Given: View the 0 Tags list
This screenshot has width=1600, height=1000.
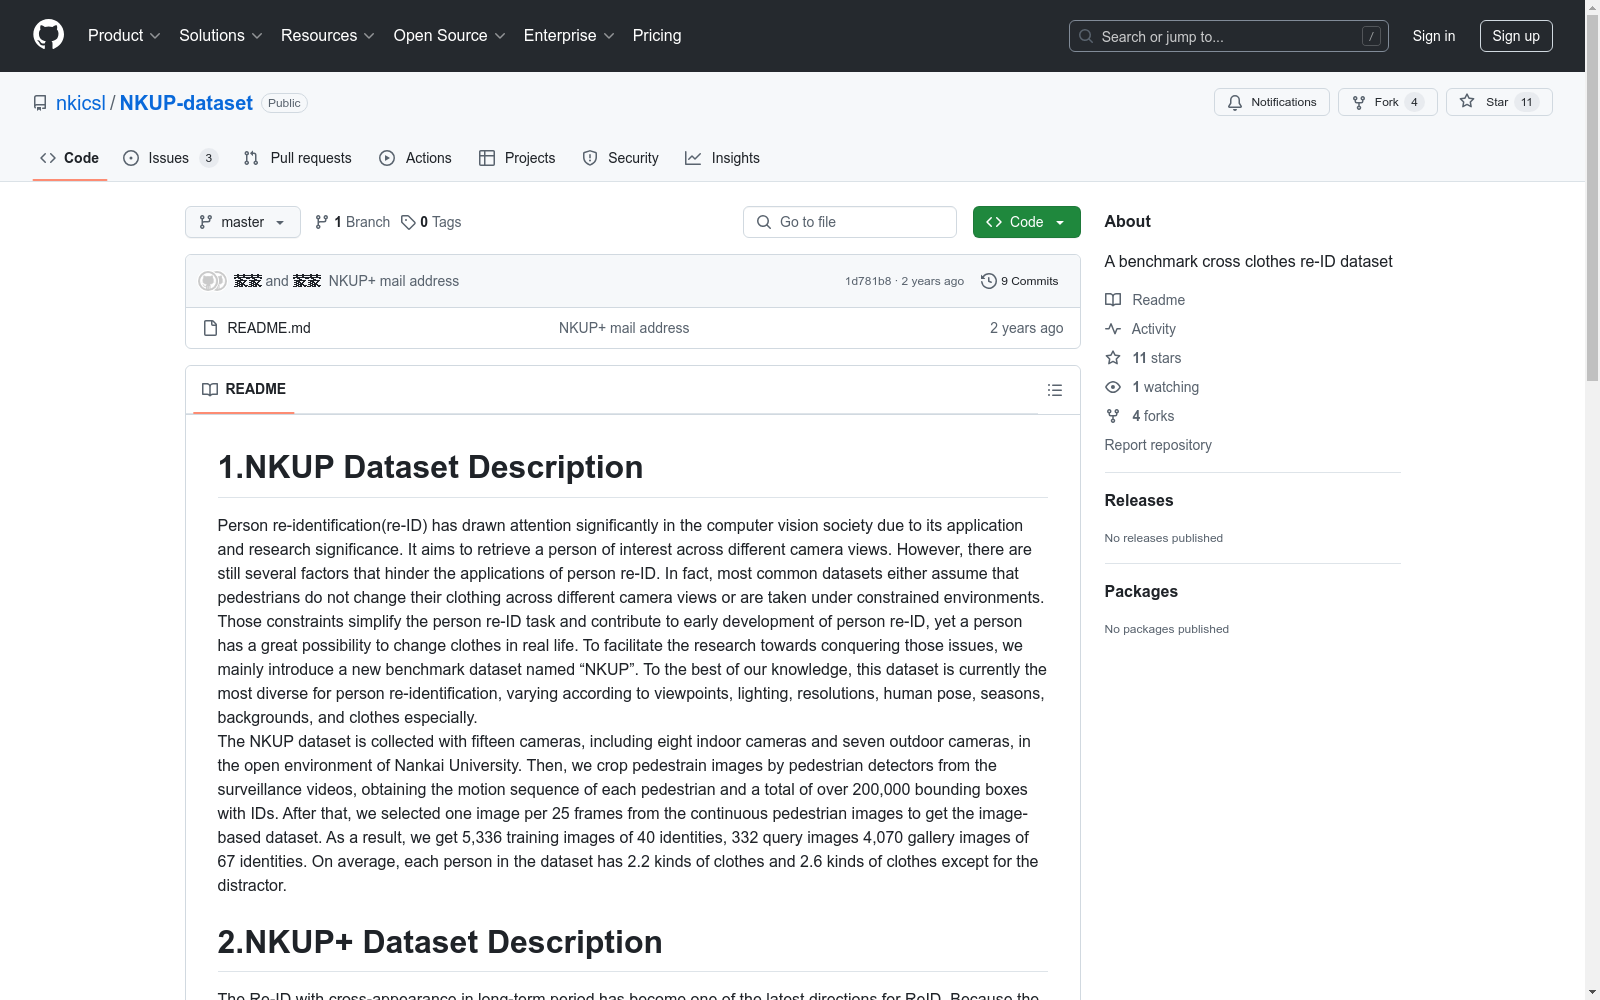Looking at the screenshot, I should [x=431, y=222].
